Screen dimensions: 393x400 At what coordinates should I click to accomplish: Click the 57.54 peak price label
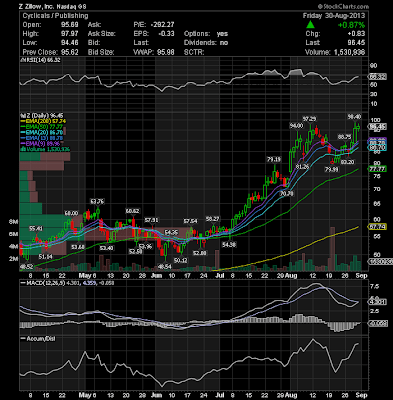pyautogui.click(x=191, y=221)
